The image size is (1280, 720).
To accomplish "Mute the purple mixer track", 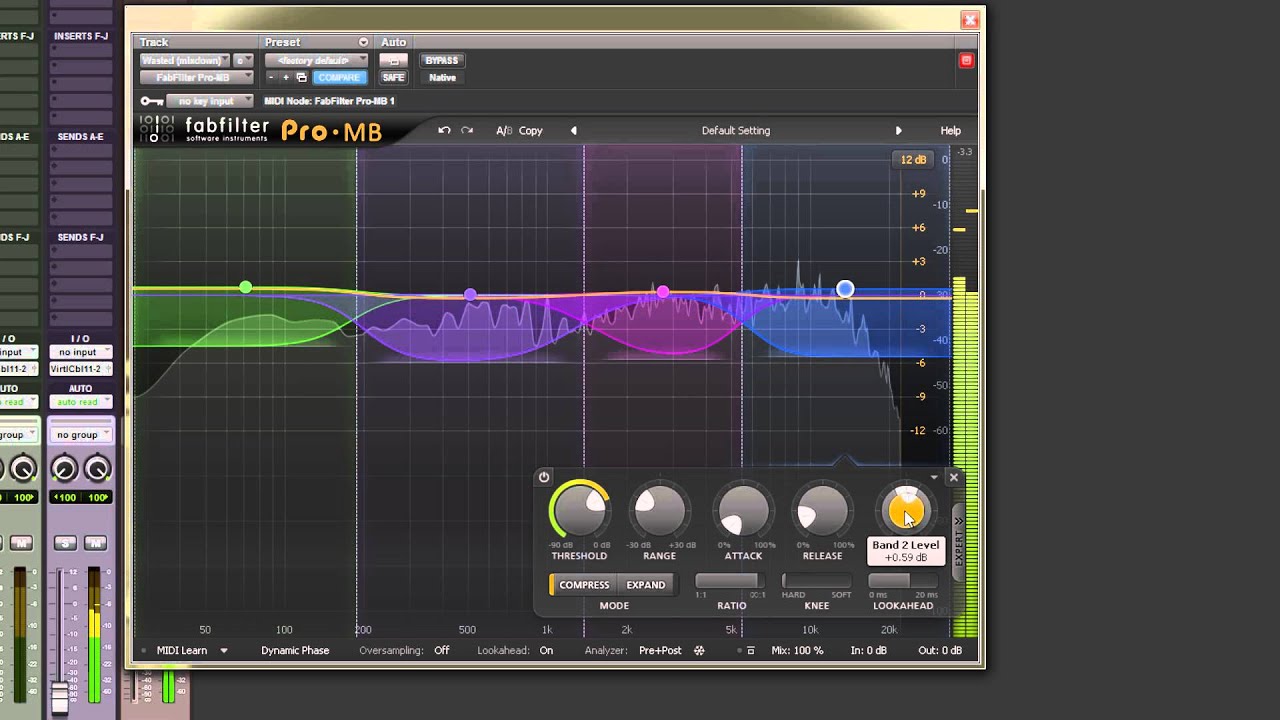I will [x=95, y=543].
